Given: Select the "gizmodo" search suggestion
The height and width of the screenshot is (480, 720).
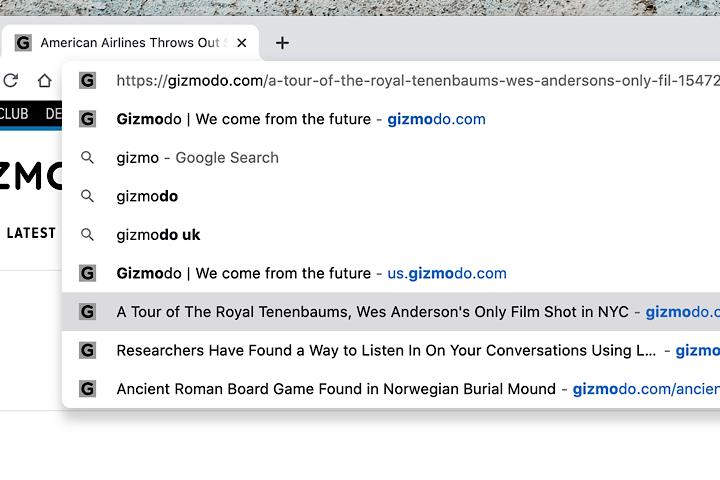Looking at the screenshot, I should [x=147, y=196].
